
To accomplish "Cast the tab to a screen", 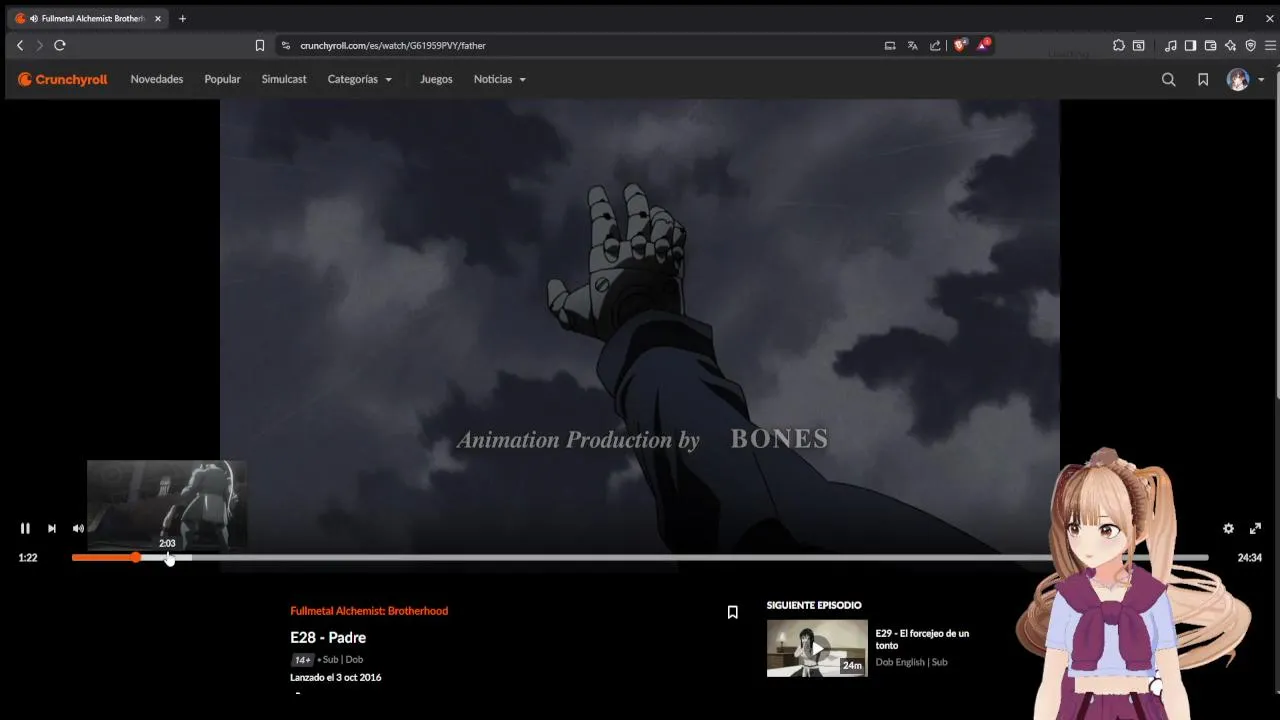I will pos(890,45).
